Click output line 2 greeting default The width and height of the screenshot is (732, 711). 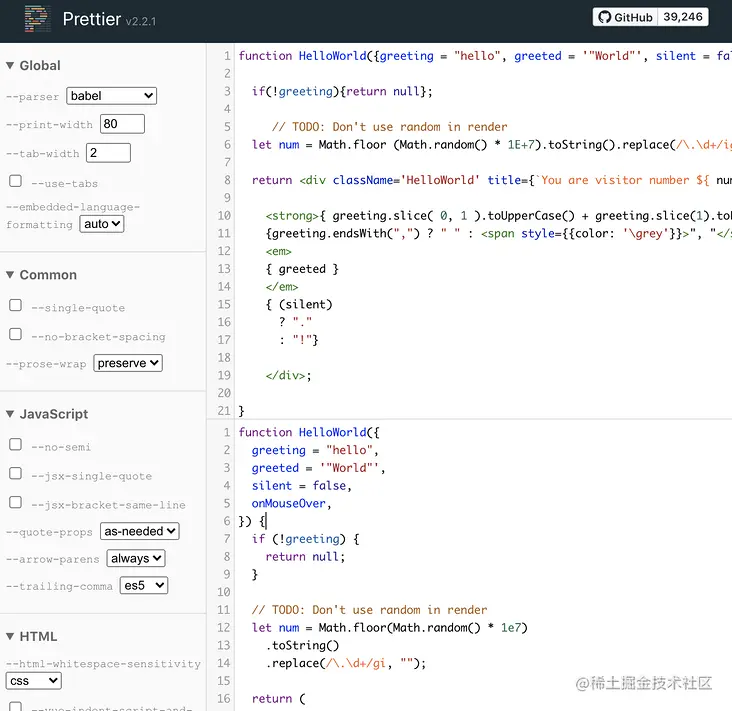315,451
